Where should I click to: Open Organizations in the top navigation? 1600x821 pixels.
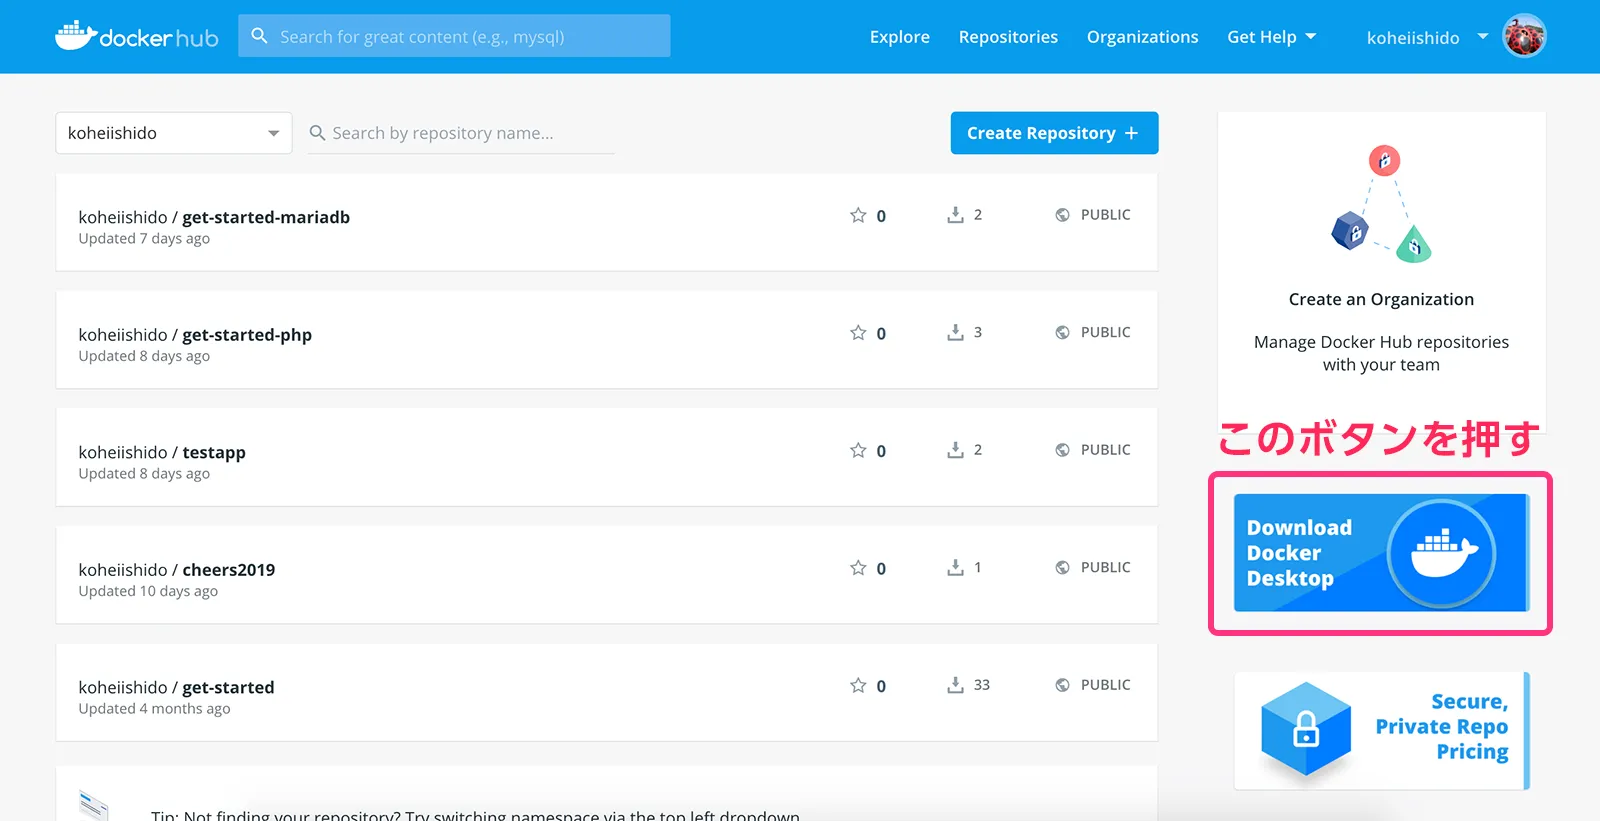(x=1142, y=37)
